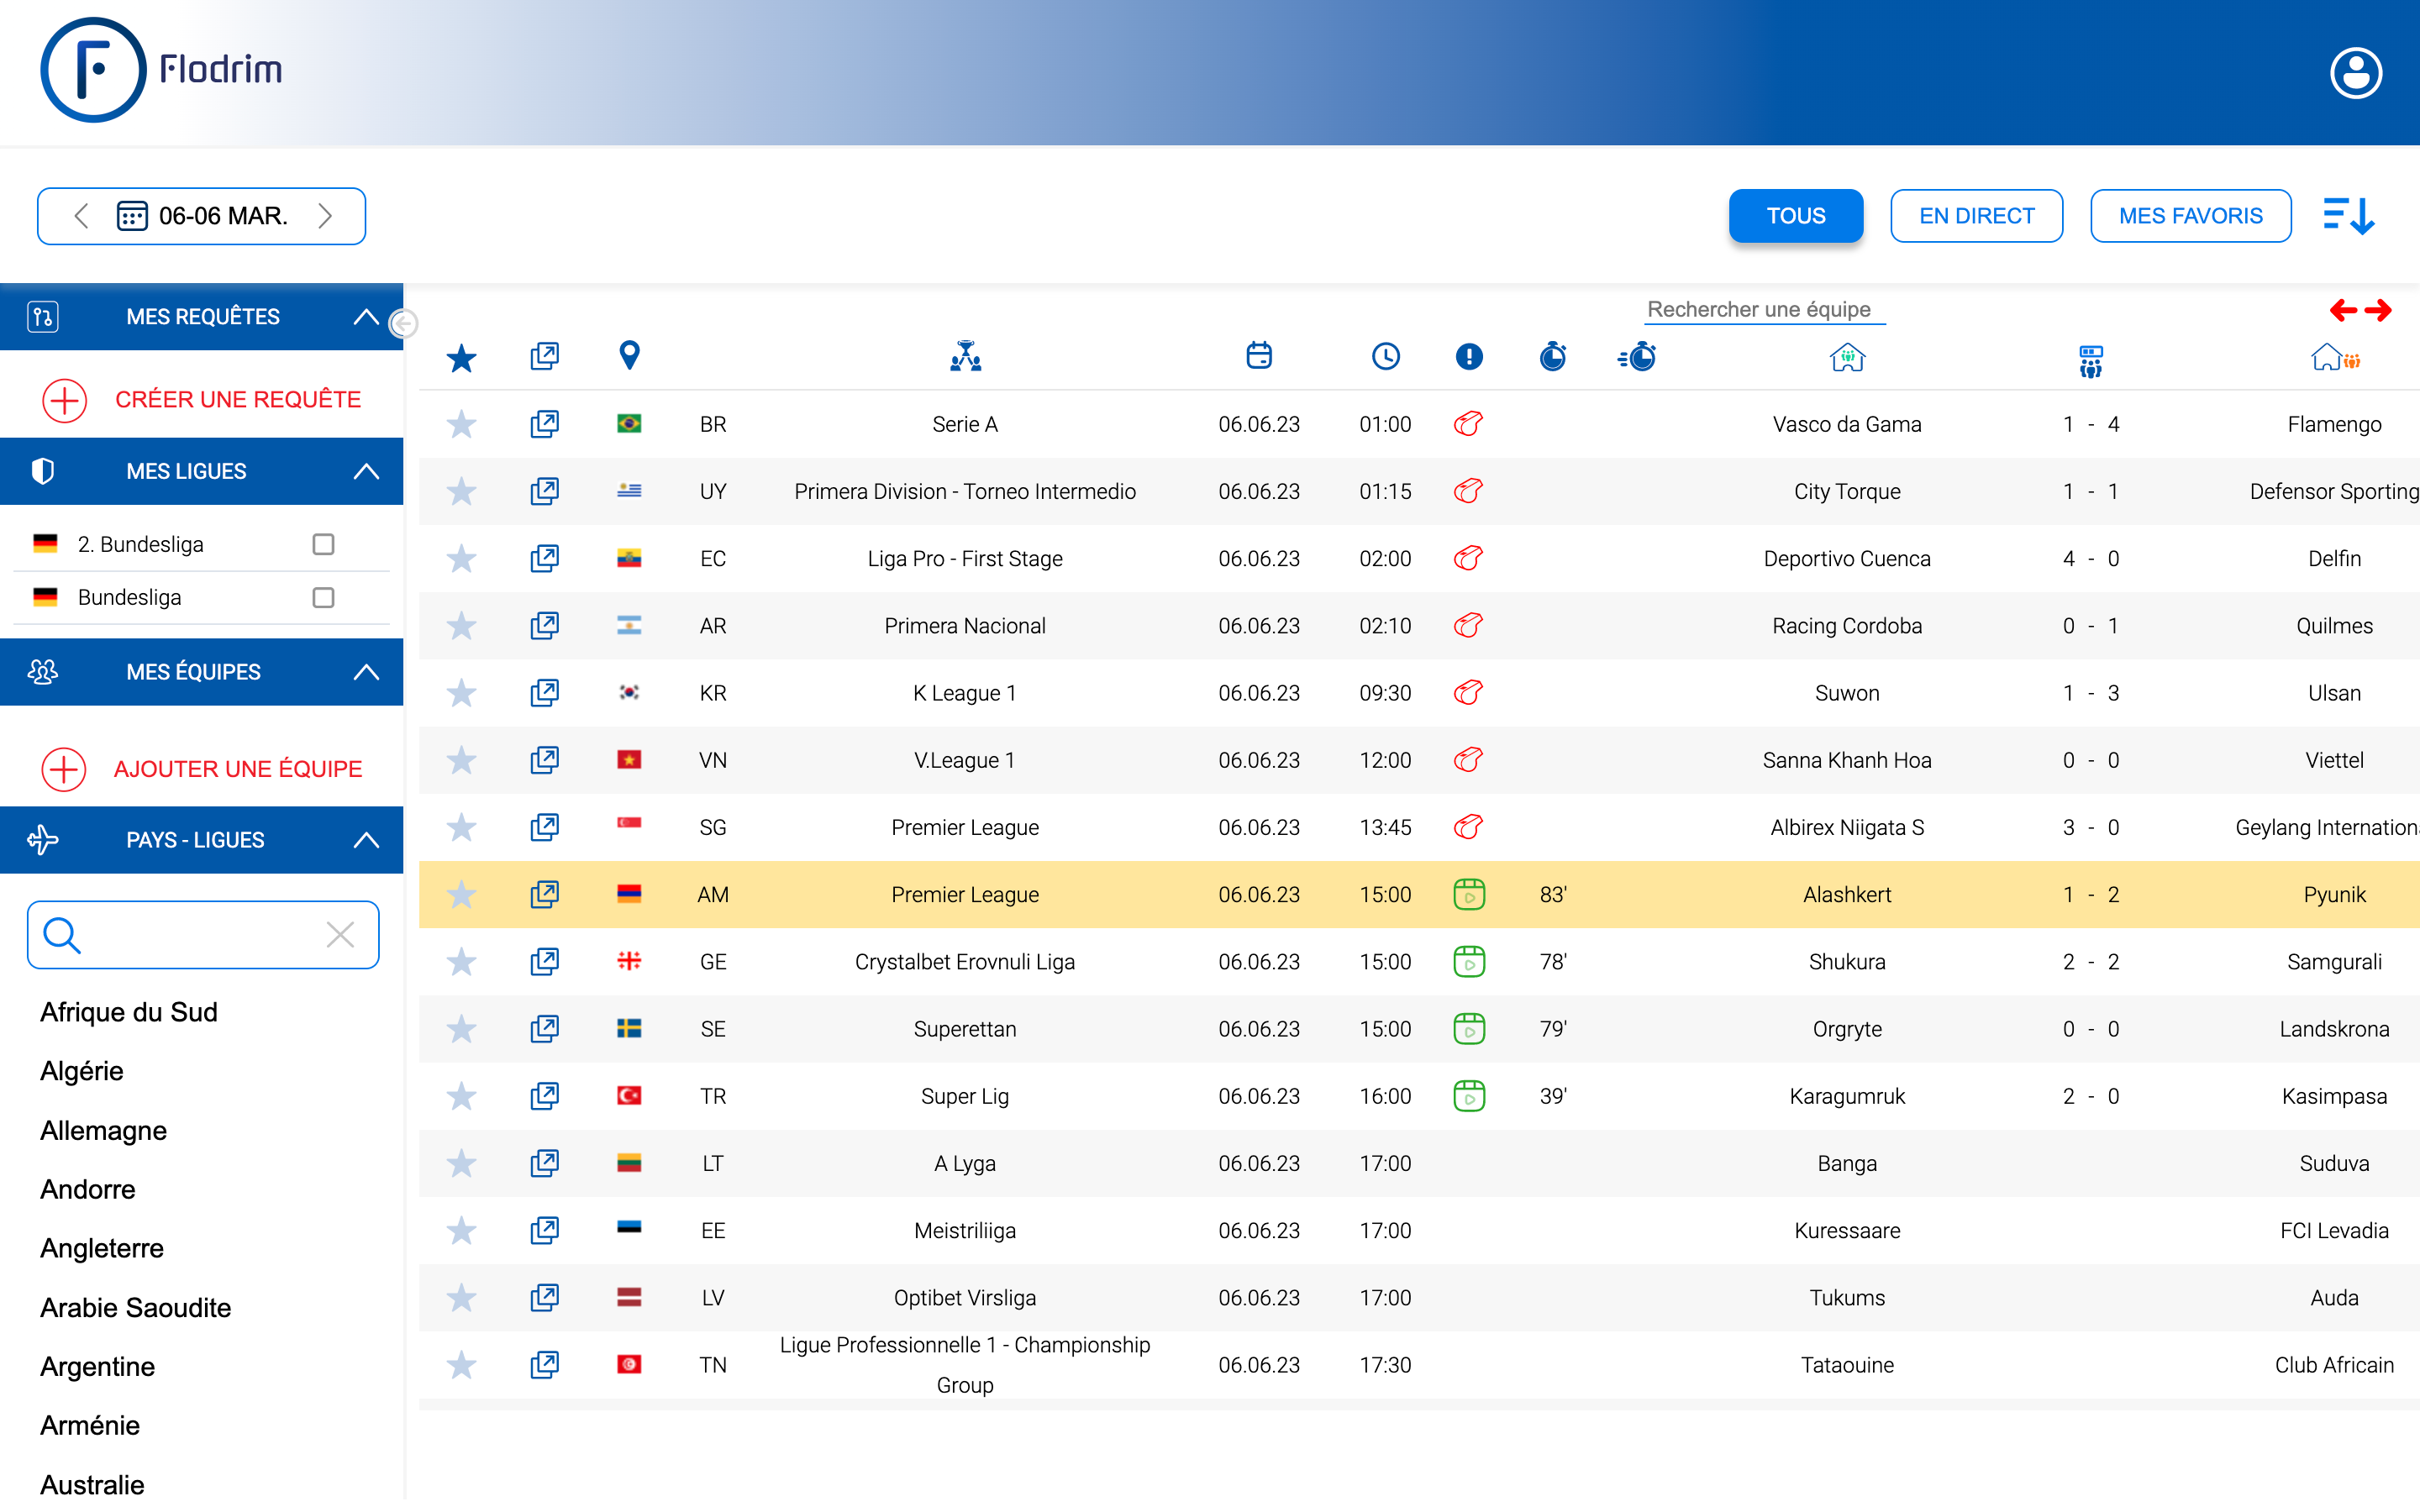The image size is (2420, 1512).
Task: Favorite the Tukums match star
Action: [x=461, y=1298]
